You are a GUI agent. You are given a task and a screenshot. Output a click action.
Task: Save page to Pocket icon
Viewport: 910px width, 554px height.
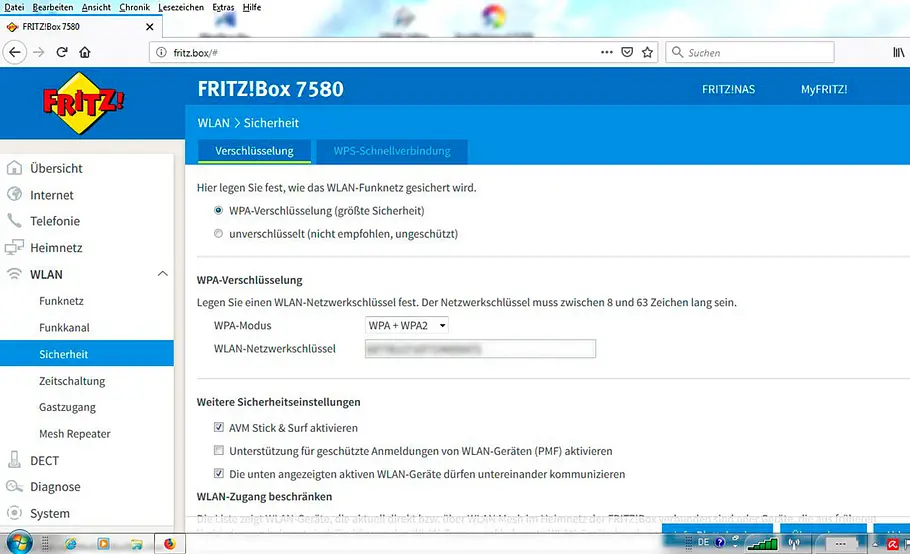pos(627,52)
